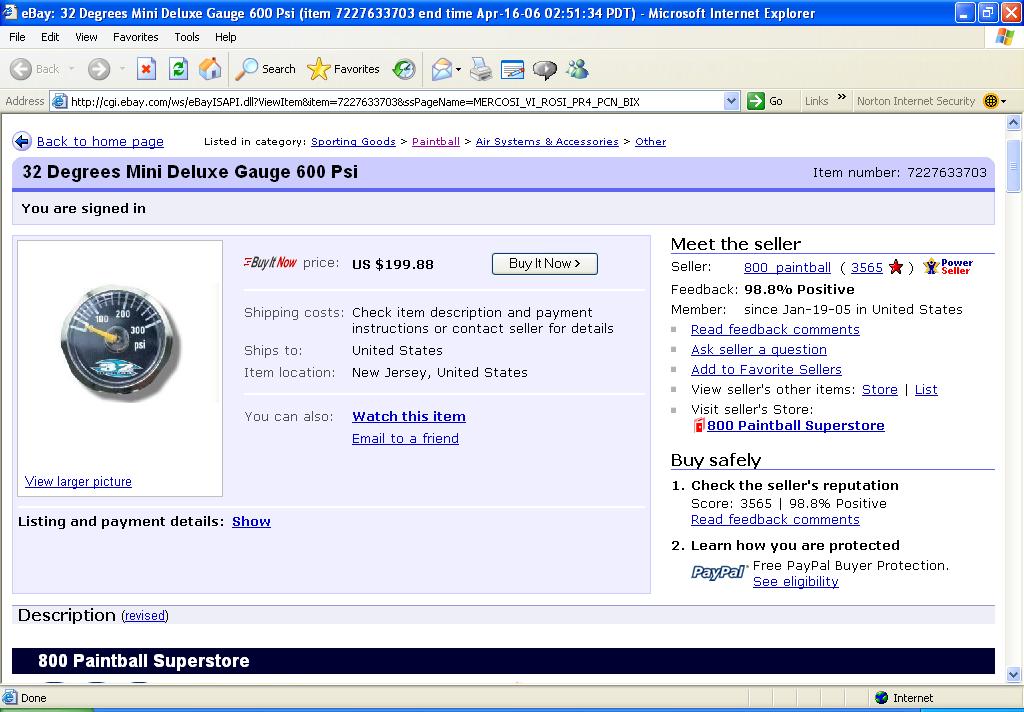
Task: Open the Favorites star toolbar button
Action: 344,69
